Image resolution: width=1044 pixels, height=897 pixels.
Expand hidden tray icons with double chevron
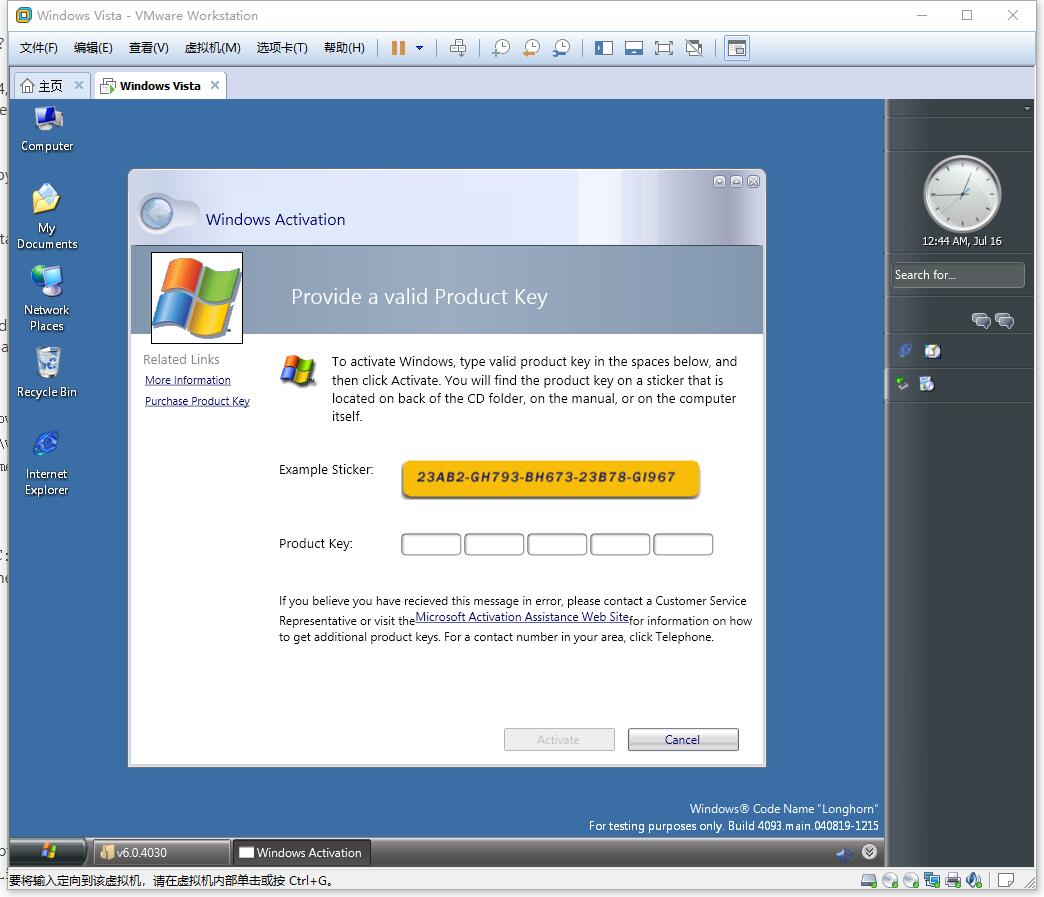pyautogui.click(x=869, y=852)
